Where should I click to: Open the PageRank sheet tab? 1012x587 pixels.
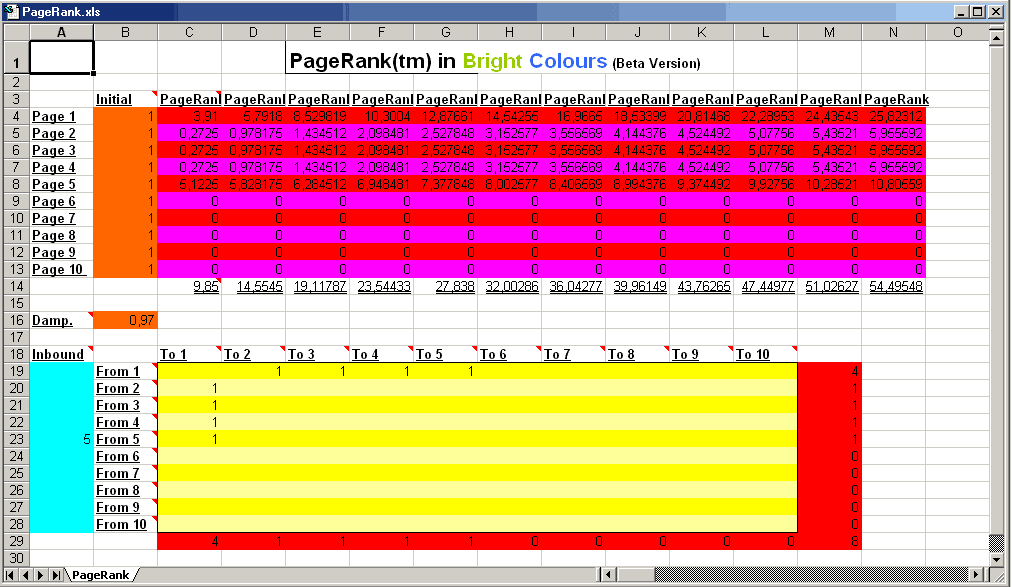click(101, 575)
